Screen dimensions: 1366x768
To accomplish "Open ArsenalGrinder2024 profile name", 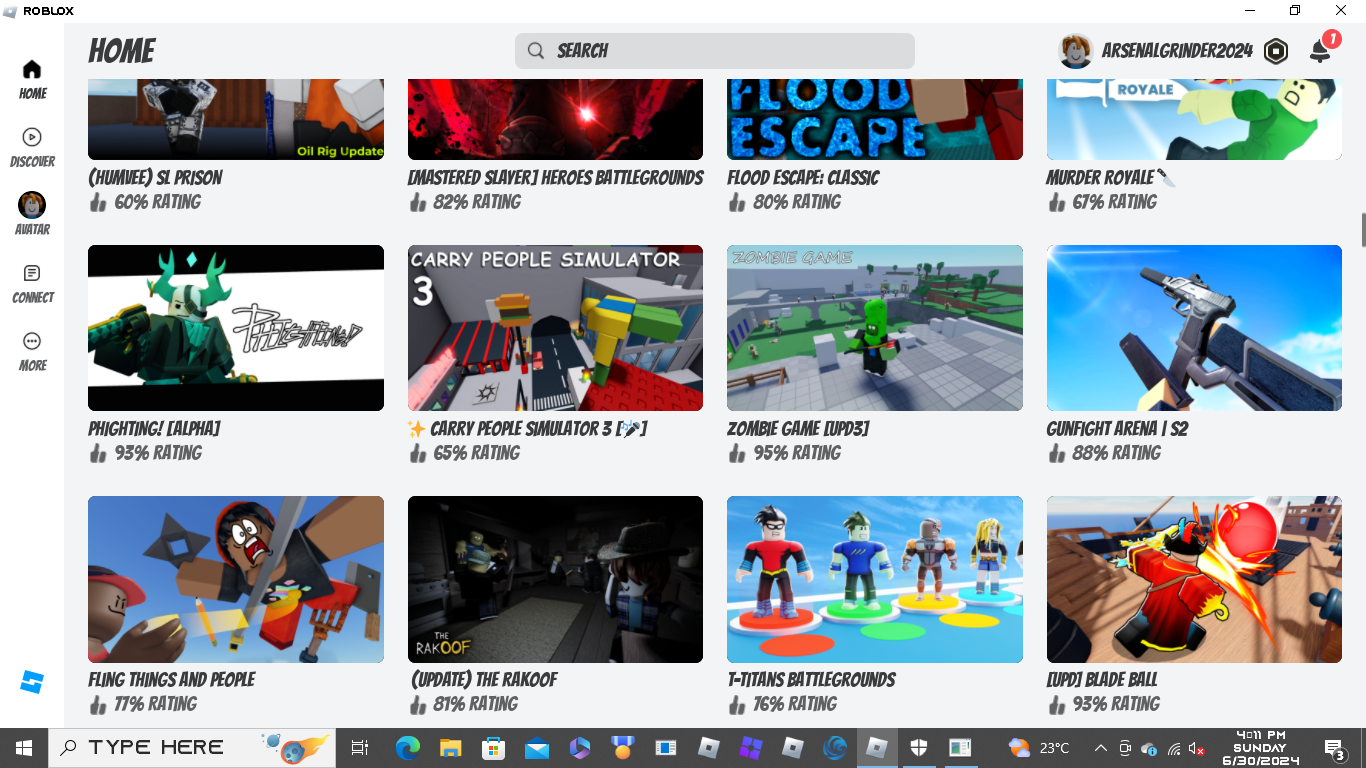I will [x=1177, y=51].
